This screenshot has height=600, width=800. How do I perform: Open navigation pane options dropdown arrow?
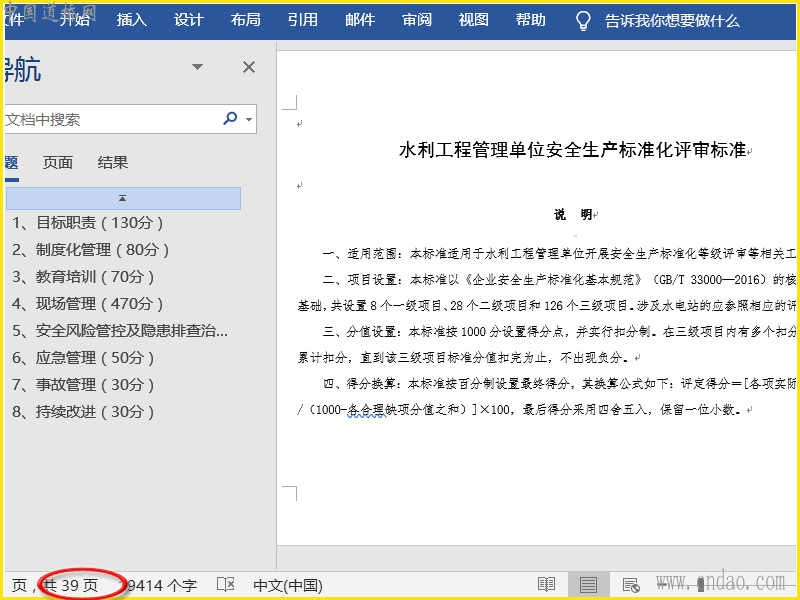tap(197, 67)
